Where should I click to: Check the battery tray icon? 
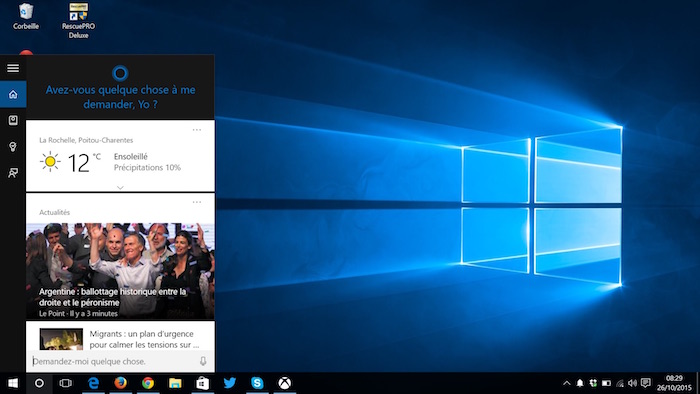click(606, 383)
